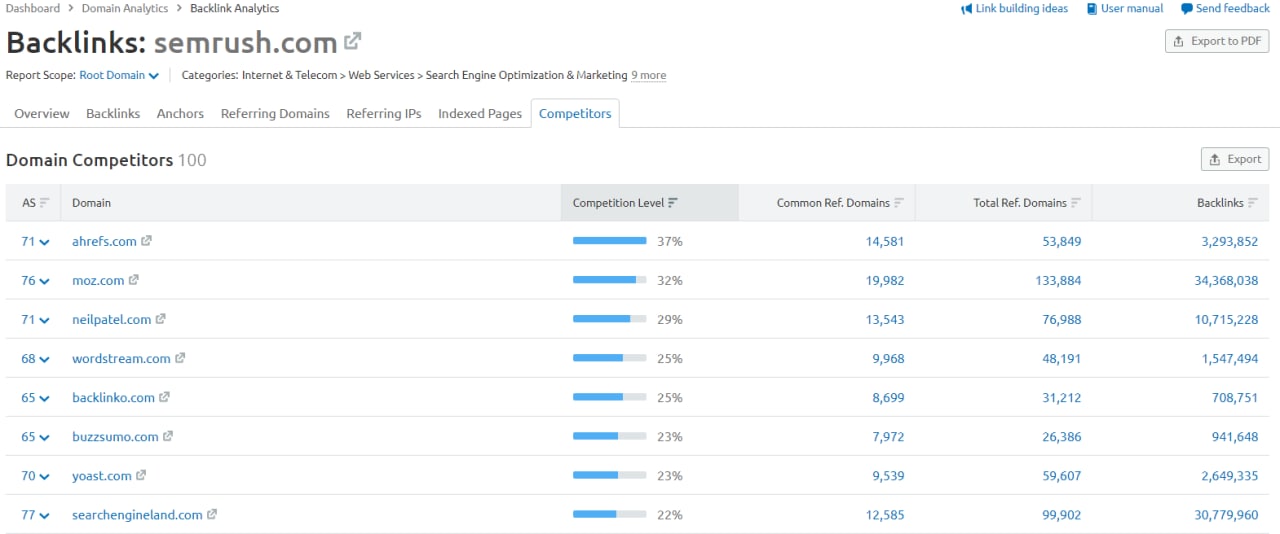
Task: Click external link icon next to searchengineland.com
Action: (x=212, y=514)
